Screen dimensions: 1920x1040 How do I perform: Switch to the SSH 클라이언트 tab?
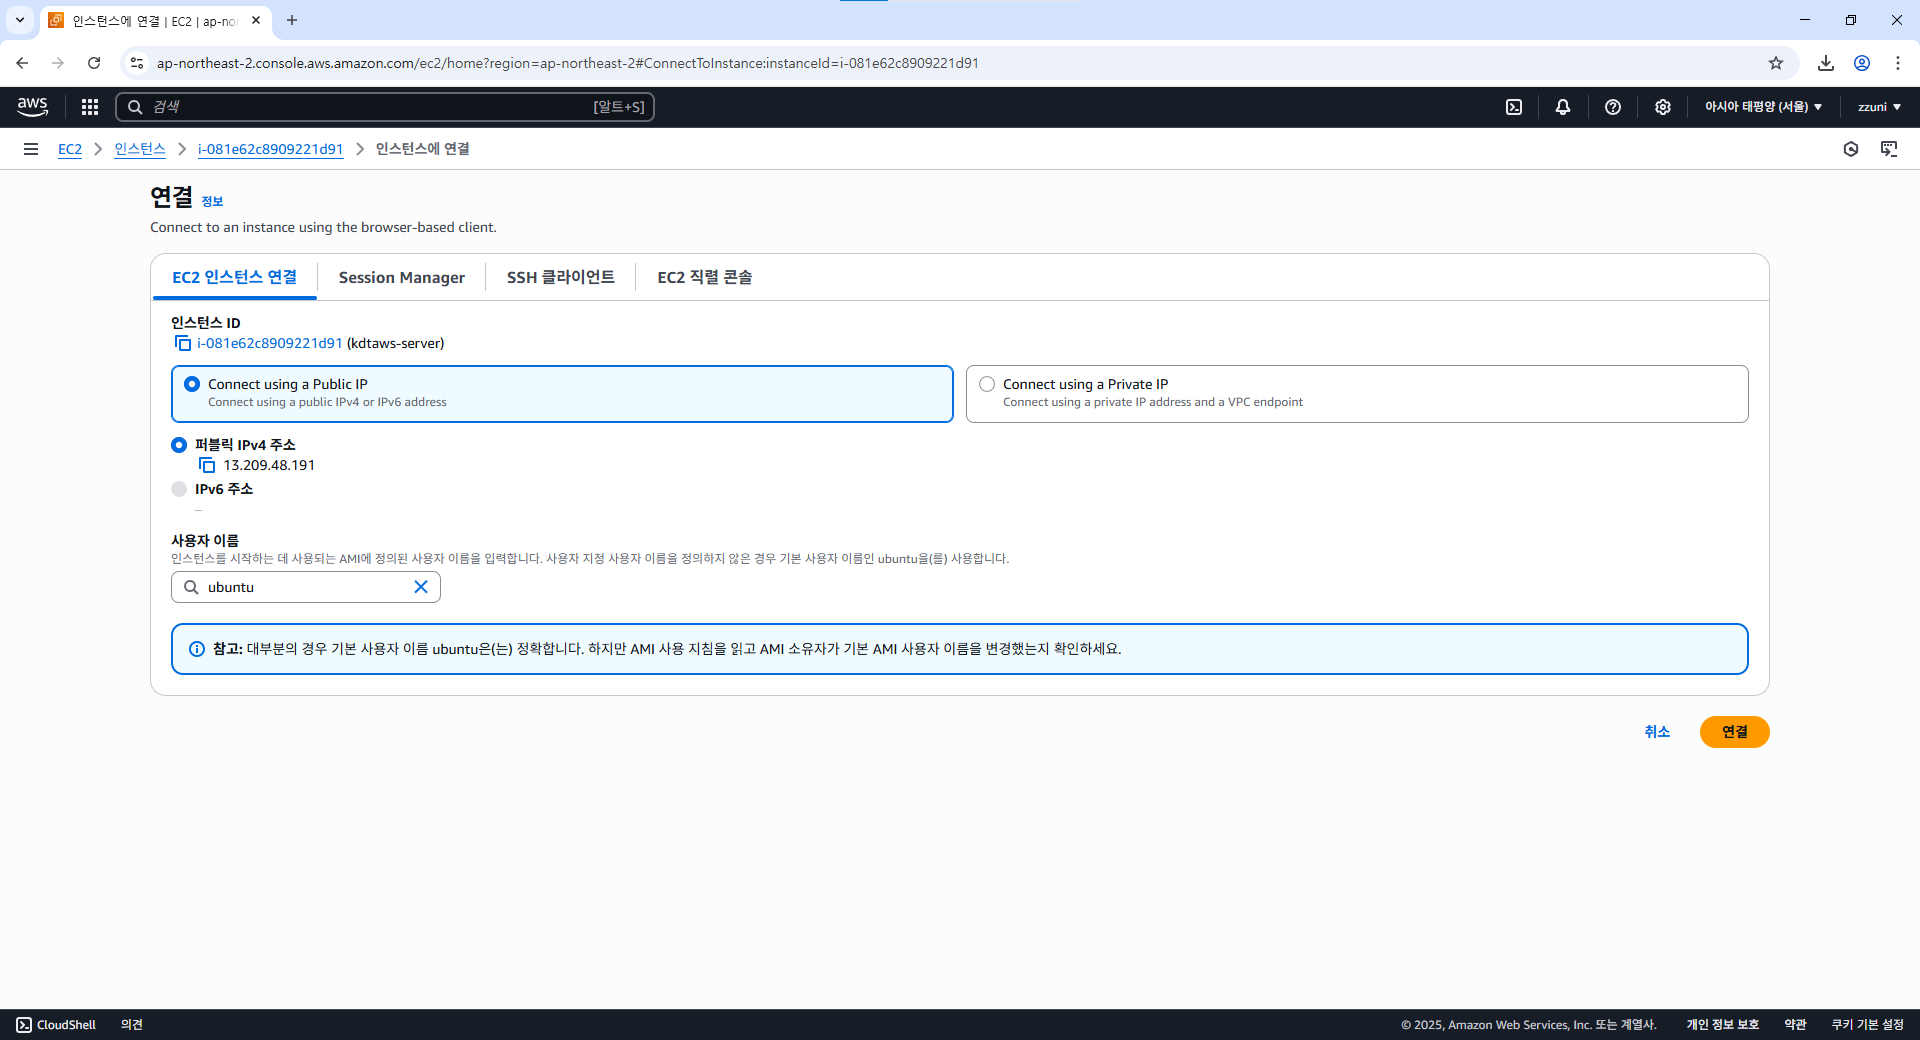(561, 277)
